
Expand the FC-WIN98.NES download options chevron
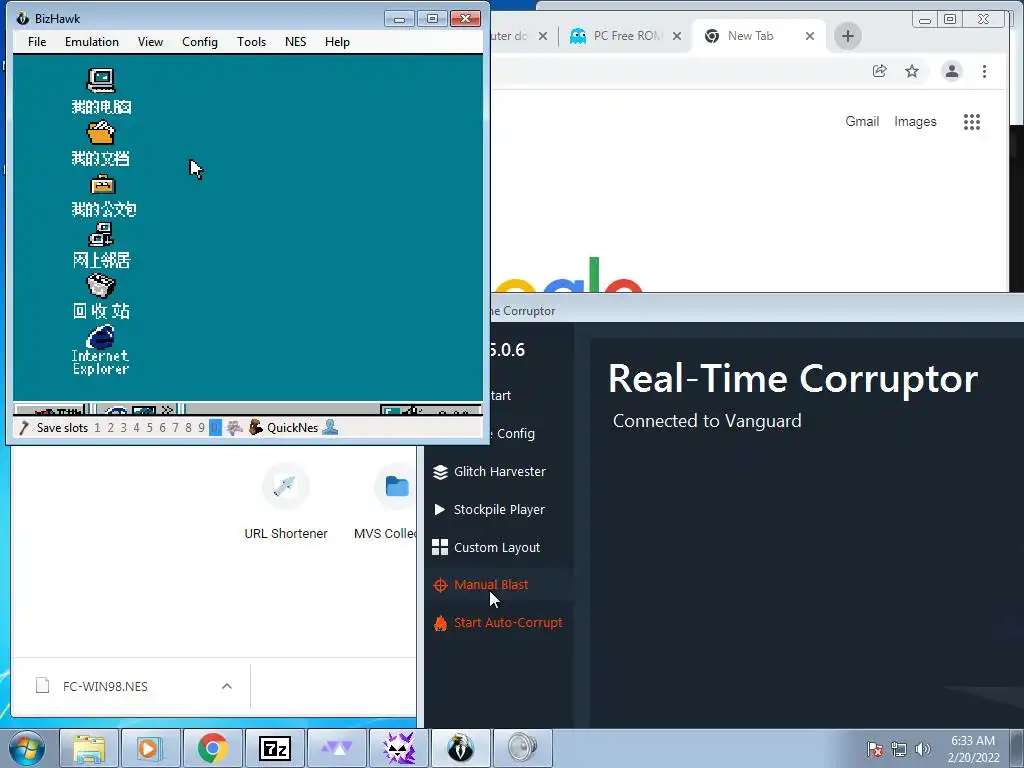[227, 686]
